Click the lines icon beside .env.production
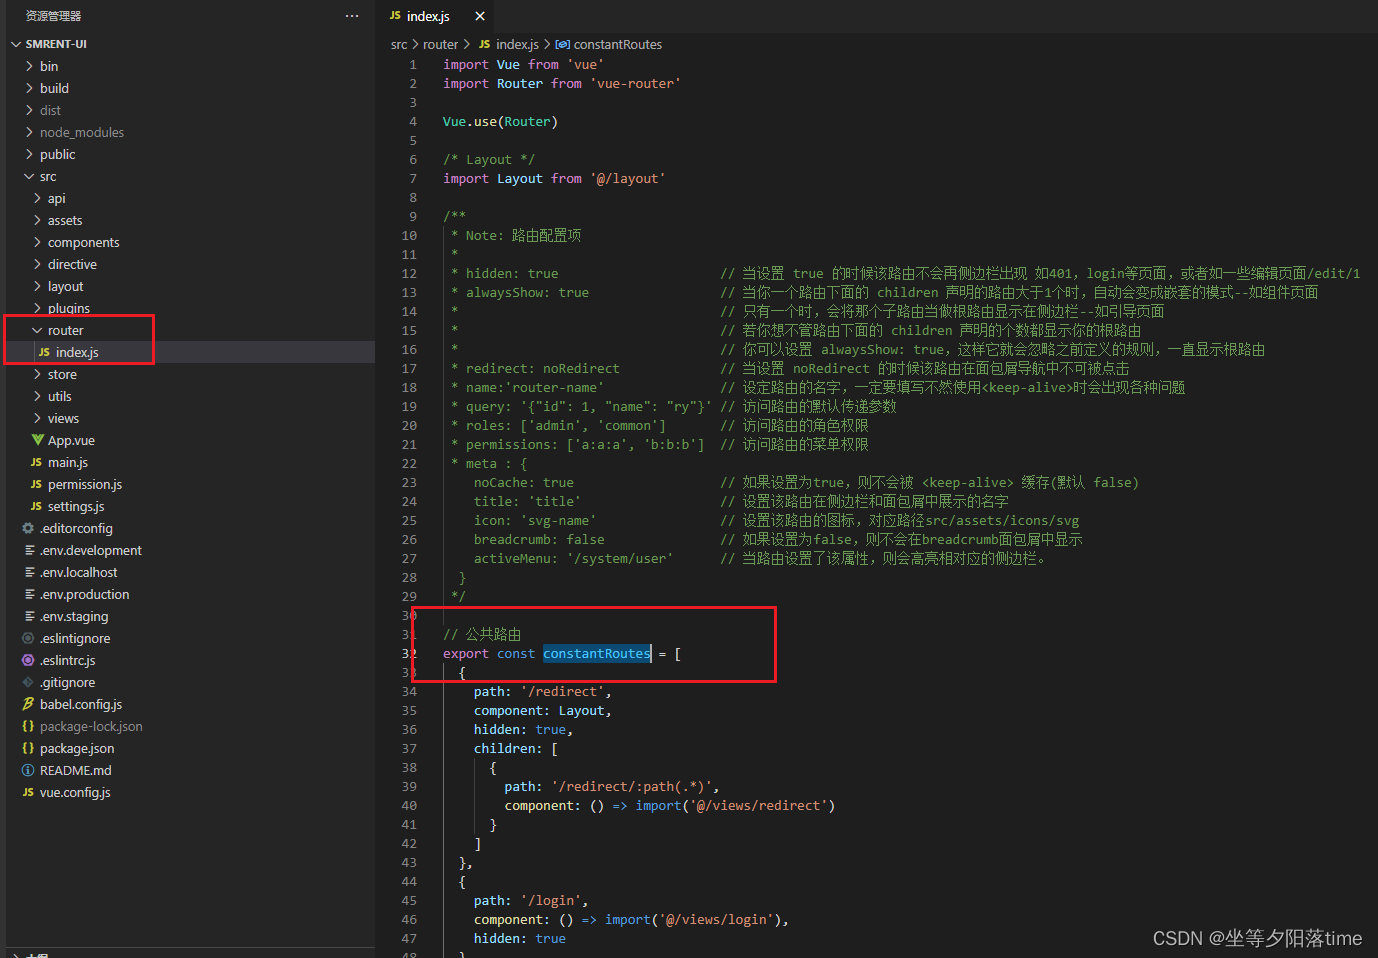Viewport: 1378px width, 958px height. (29, 594)
